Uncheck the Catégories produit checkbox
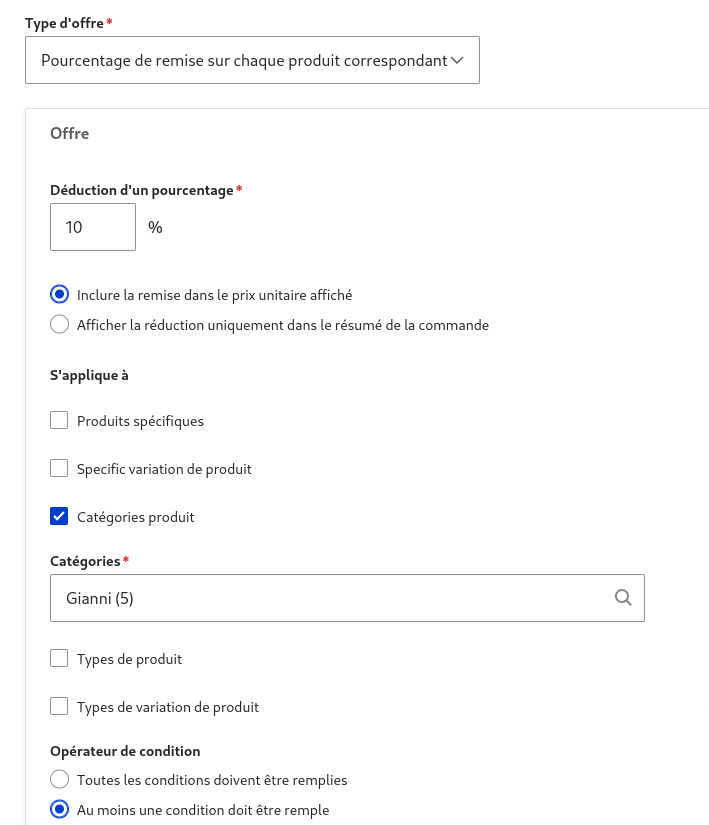 click(x=59, y=517)
